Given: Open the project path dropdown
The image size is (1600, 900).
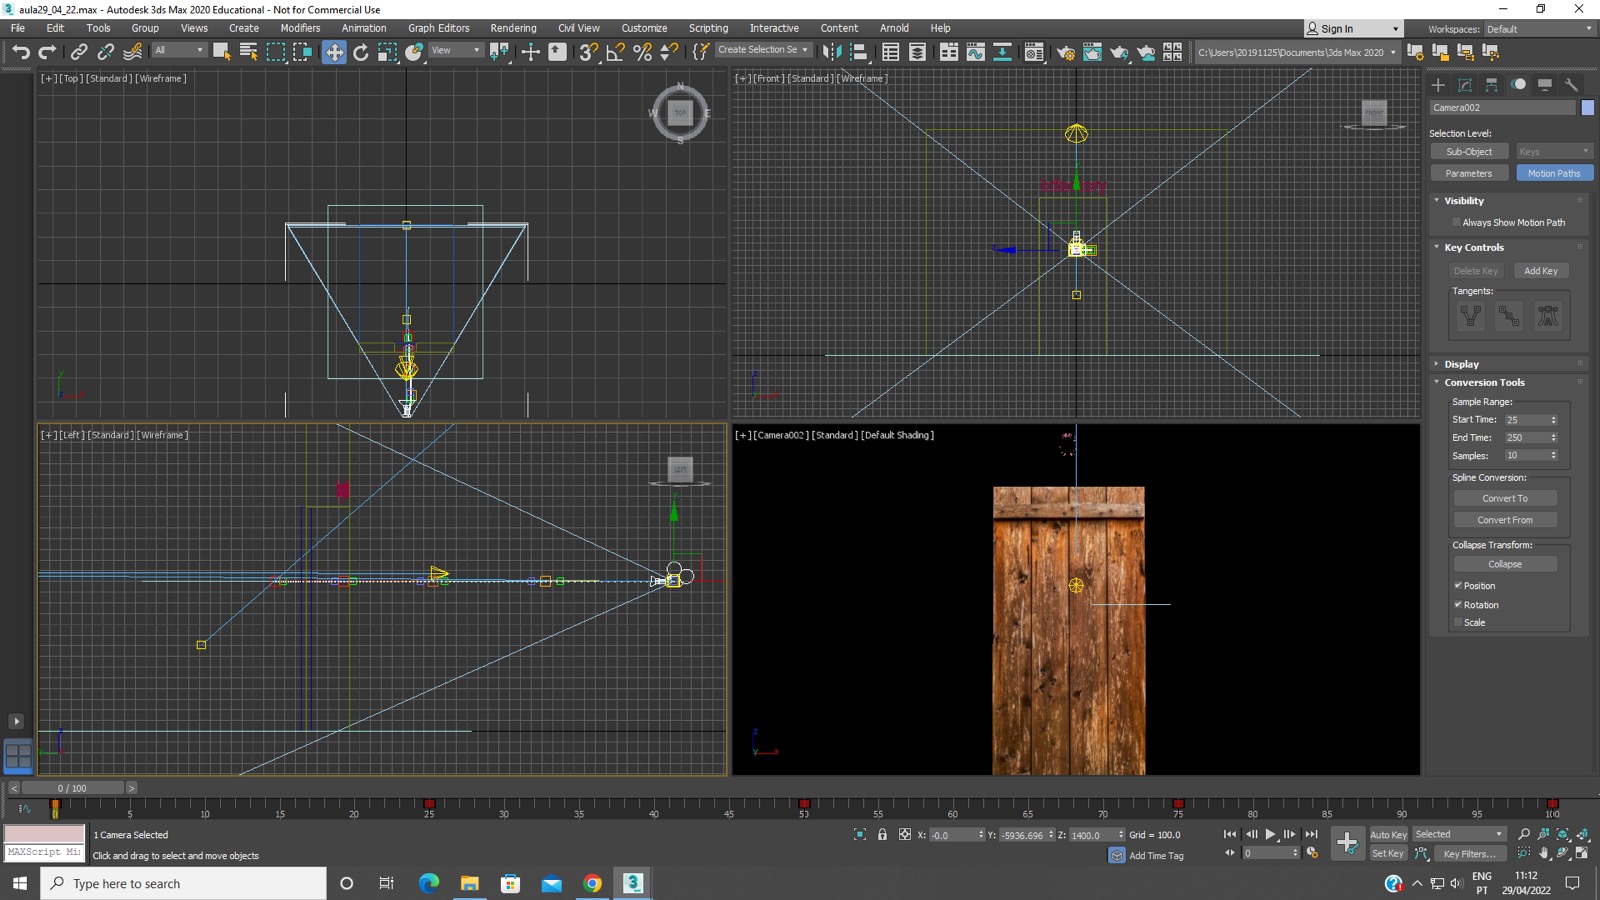Looking at the screenshot, I should click(1296, 52).
